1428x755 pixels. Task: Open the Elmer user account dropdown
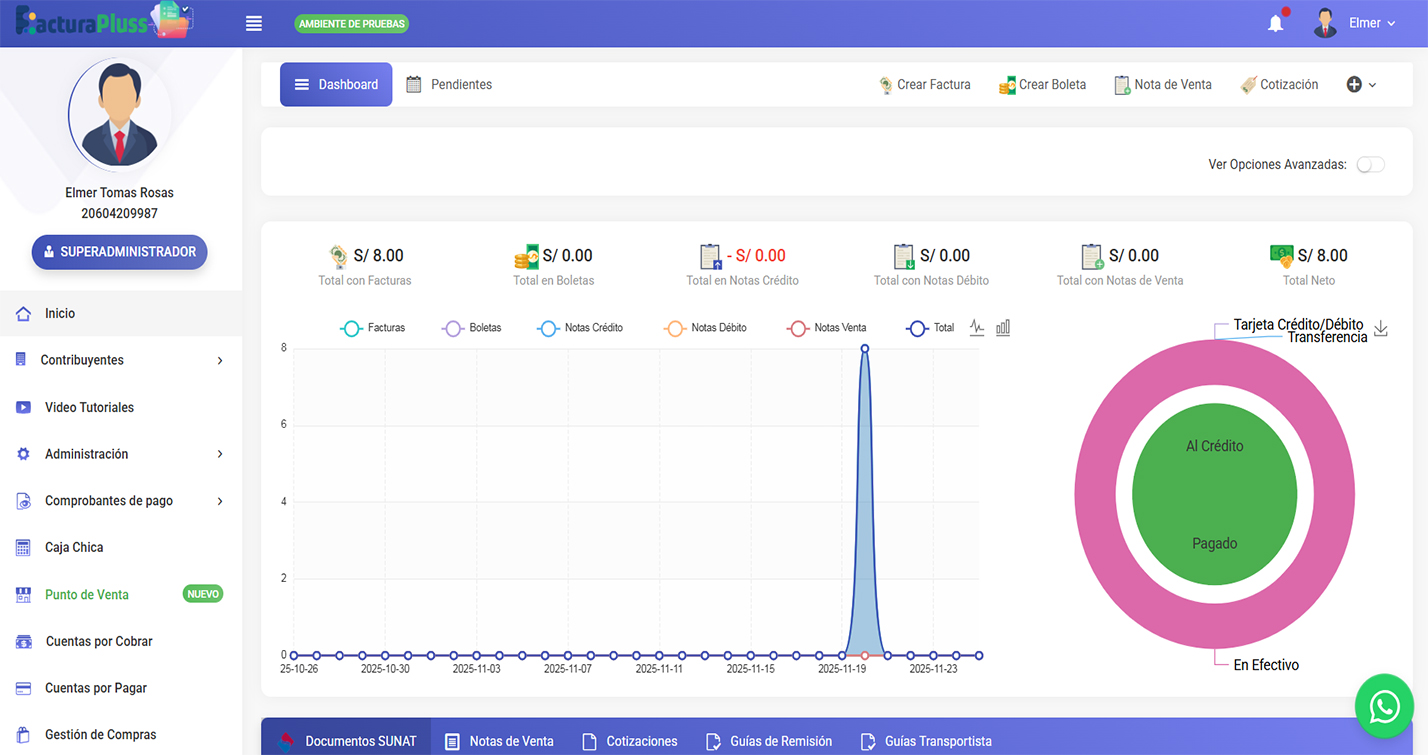1355,24
